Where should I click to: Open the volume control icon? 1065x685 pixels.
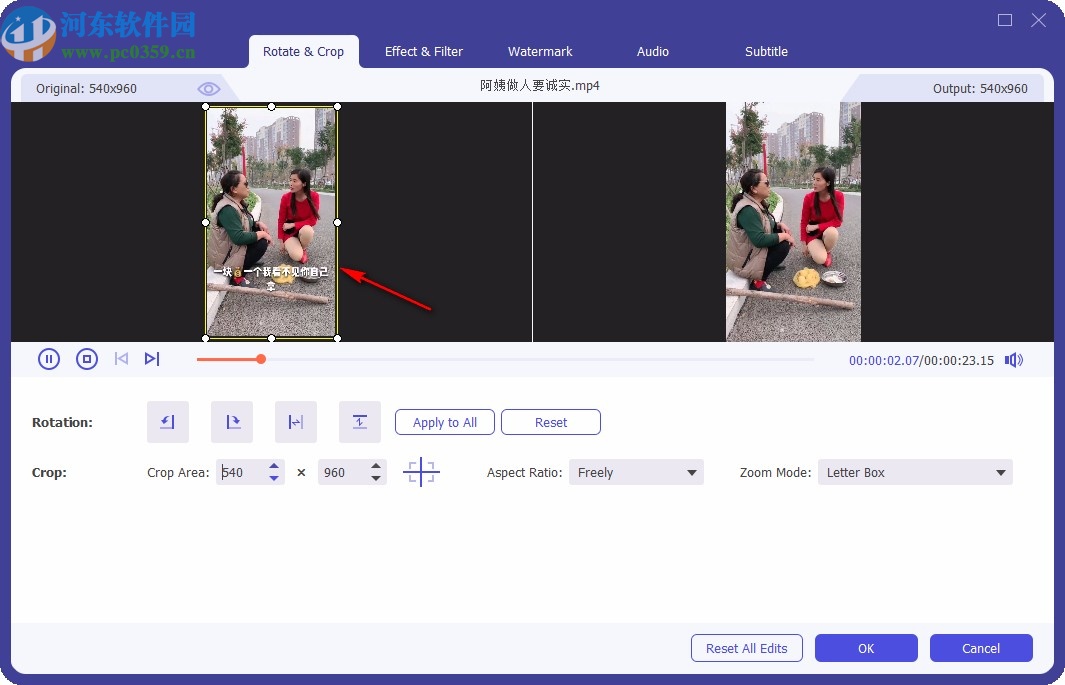pos(1014,360)
